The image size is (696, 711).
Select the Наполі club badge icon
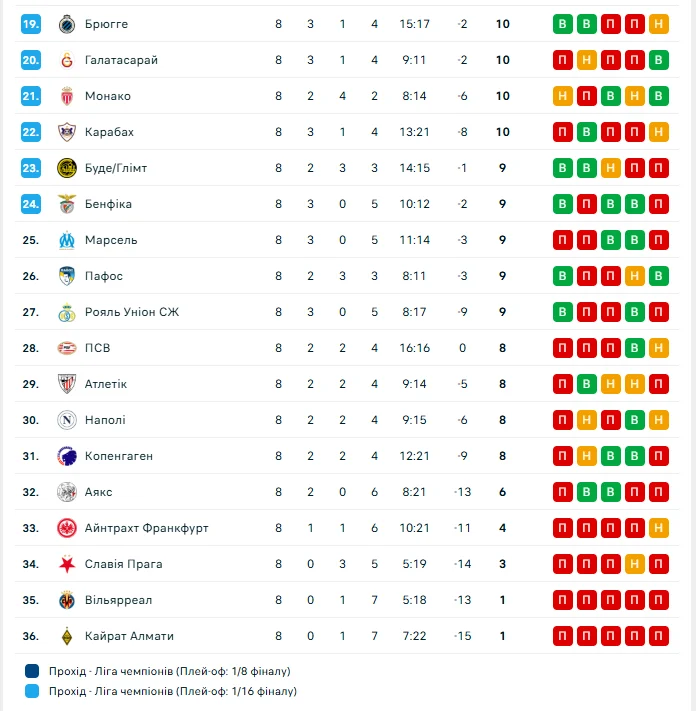pos(67,420)
